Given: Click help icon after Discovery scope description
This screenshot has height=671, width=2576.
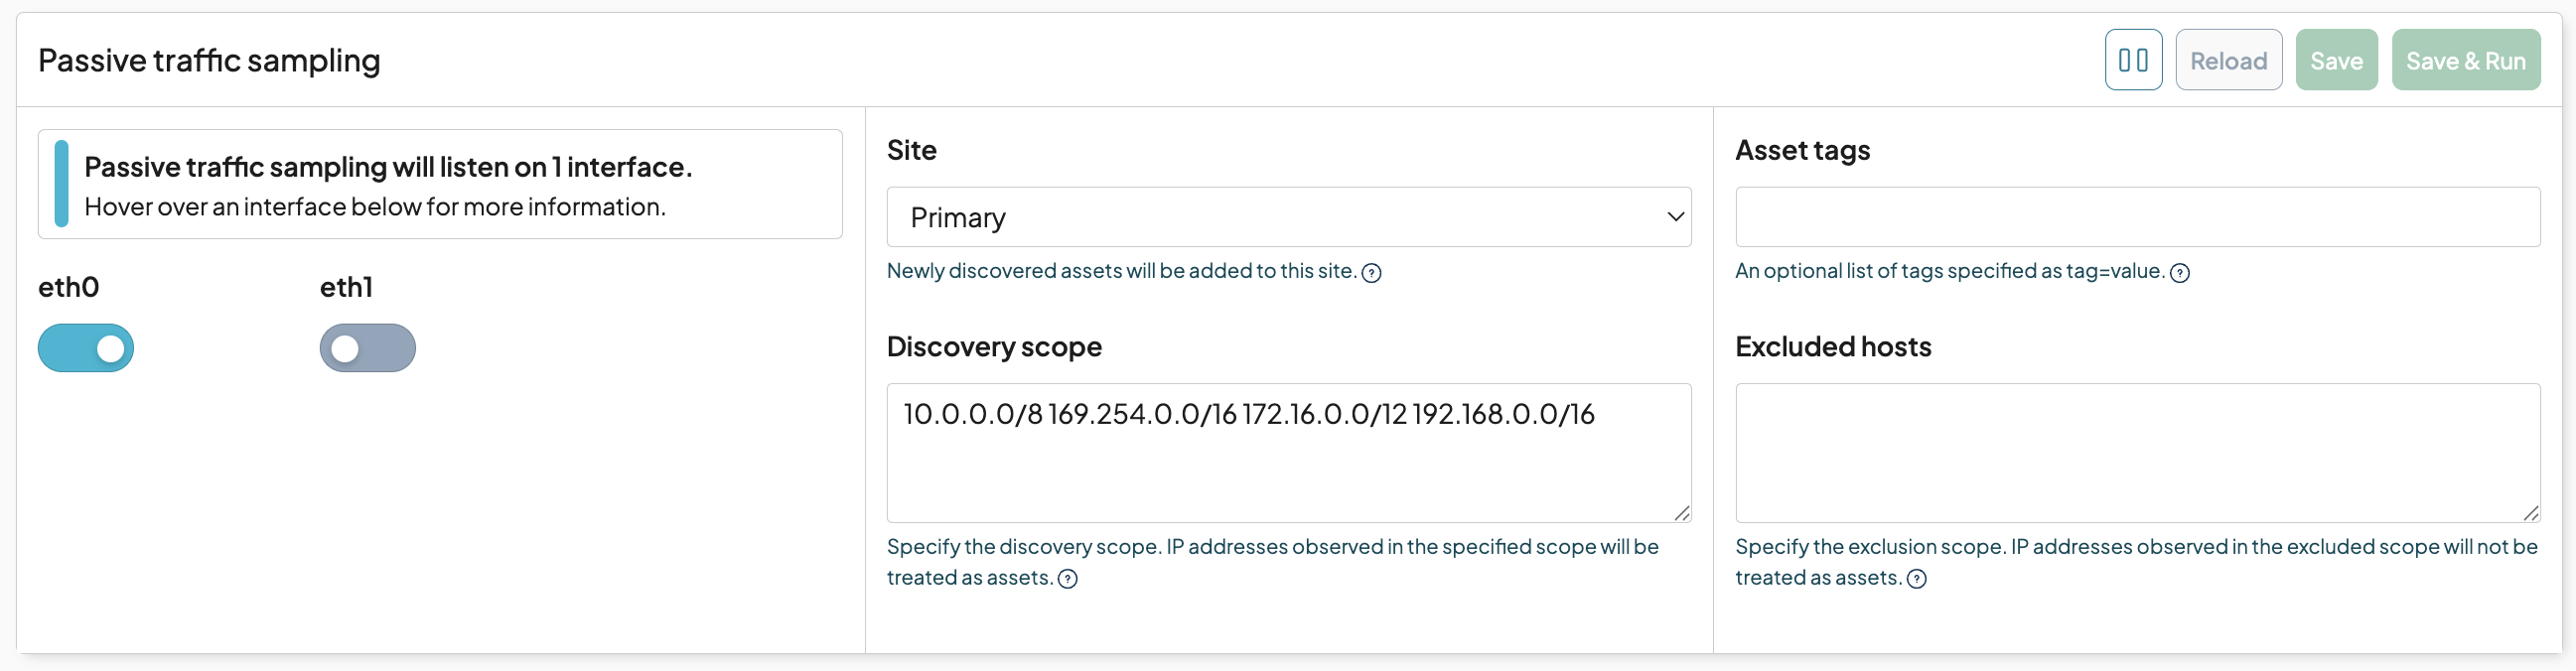Looking at the screenshot, I should coord(1068,579).
